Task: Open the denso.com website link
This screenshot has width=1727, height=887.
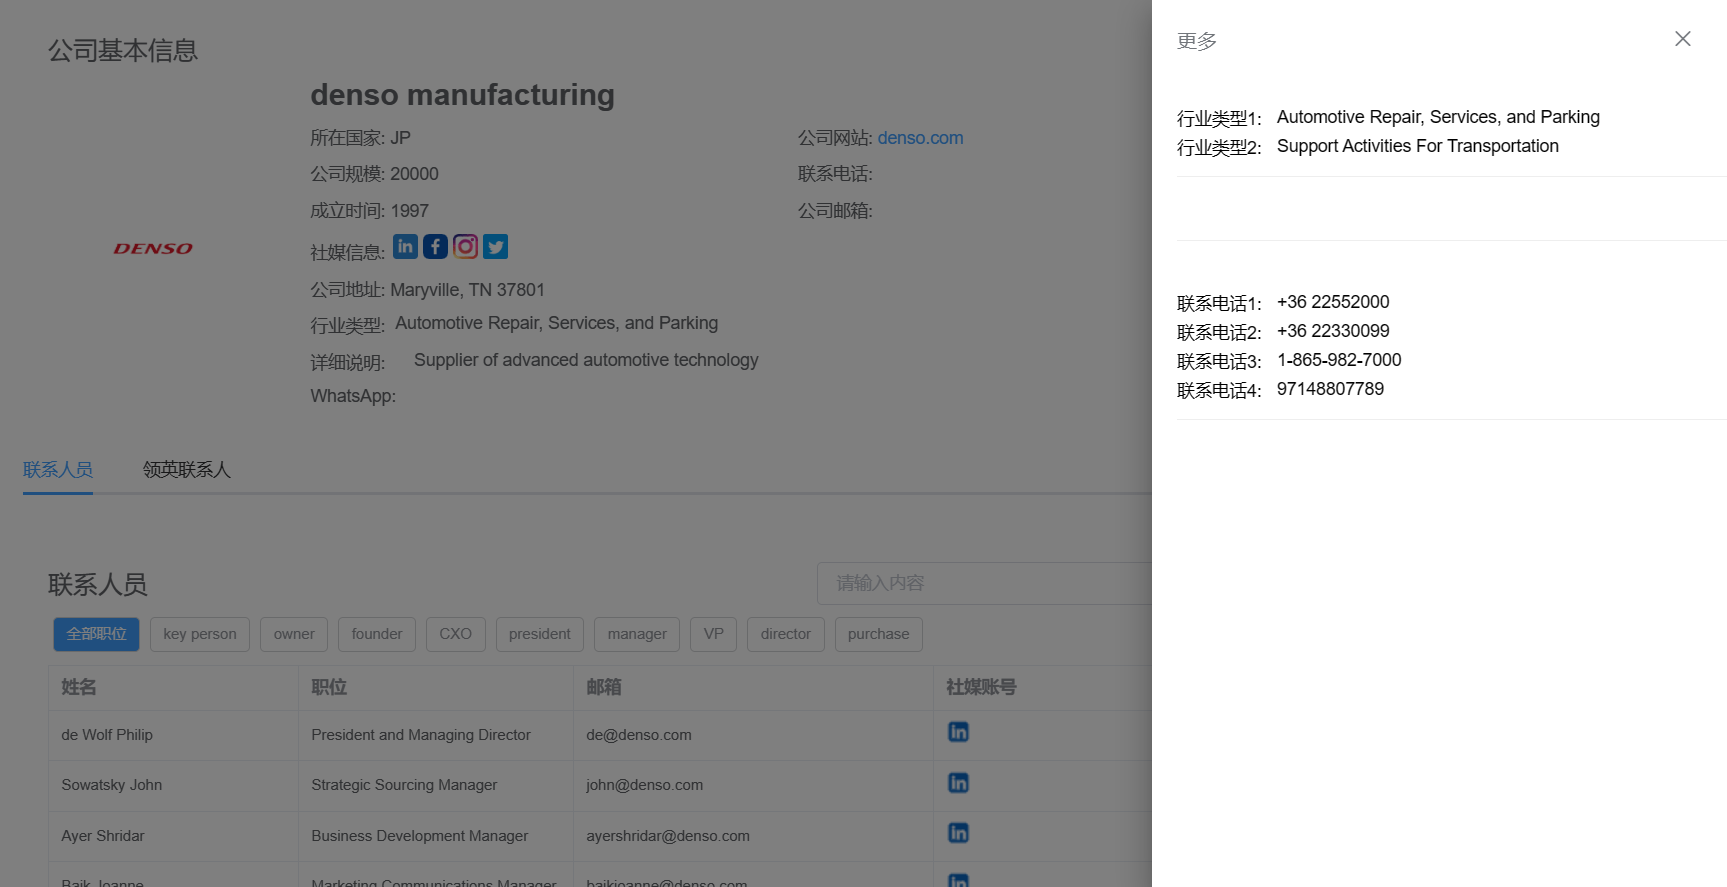Action: [x=920, y=138]
